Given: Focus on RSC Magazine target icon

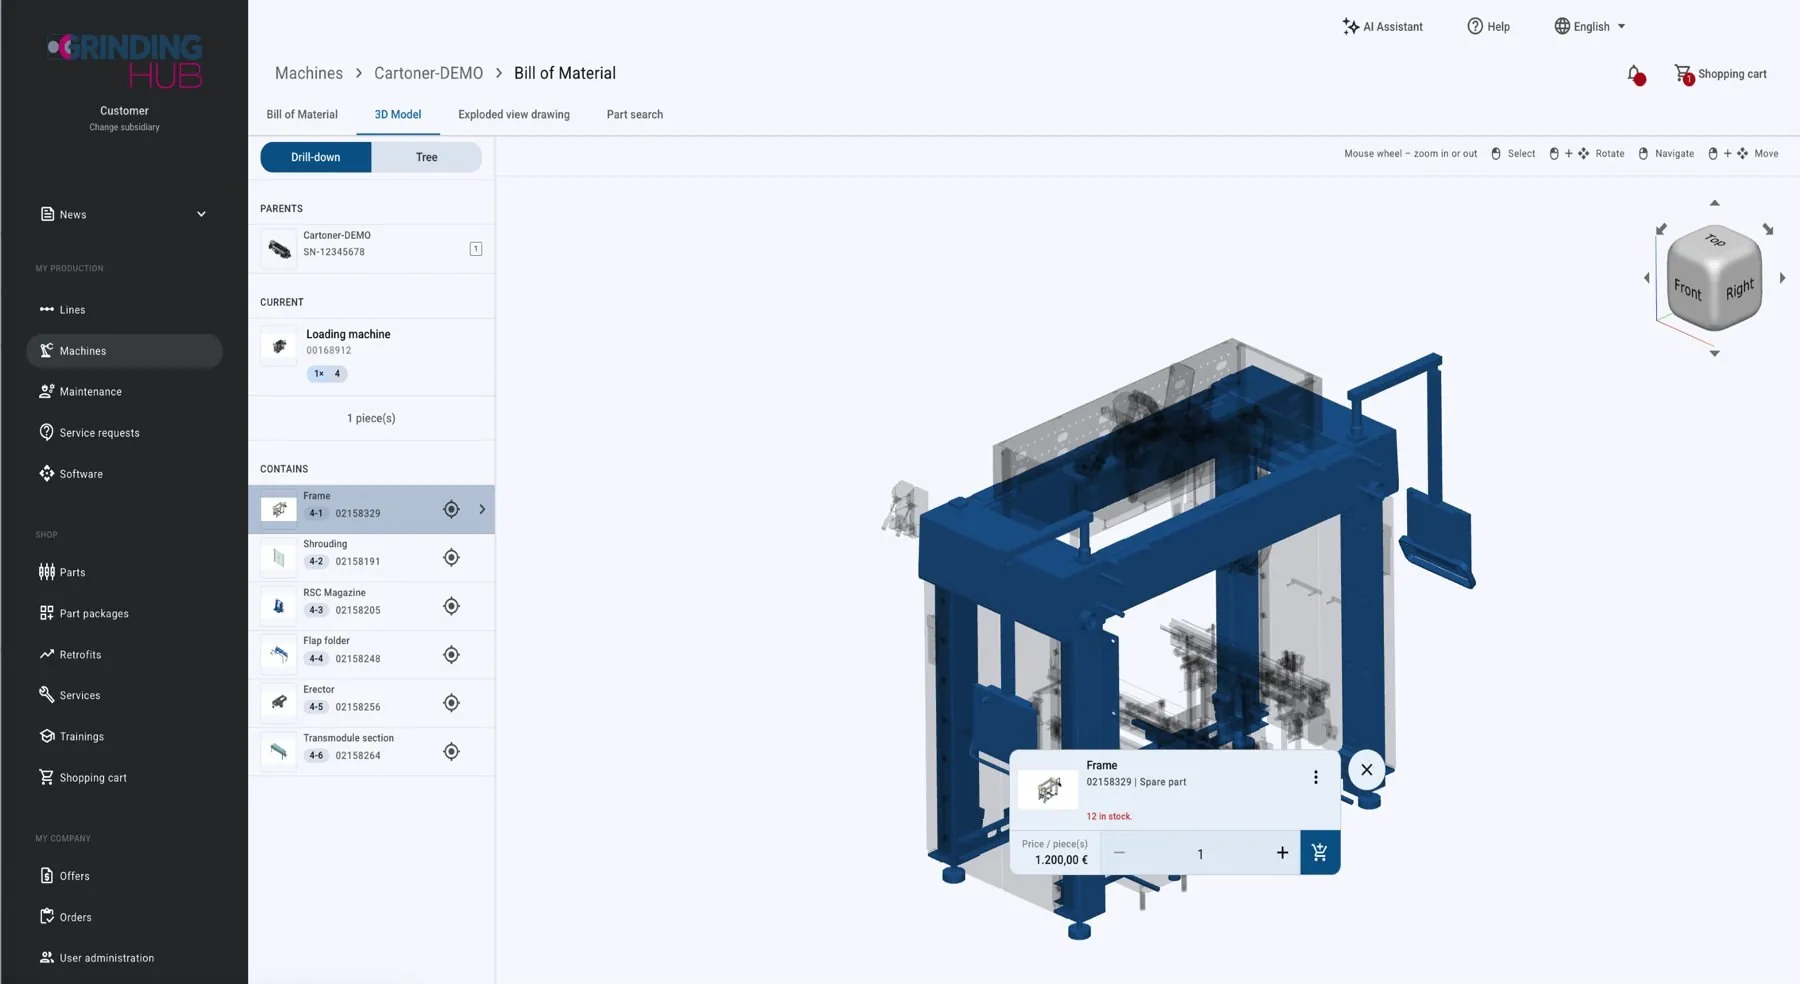Looking at the screenshot, I should point(451,606).
